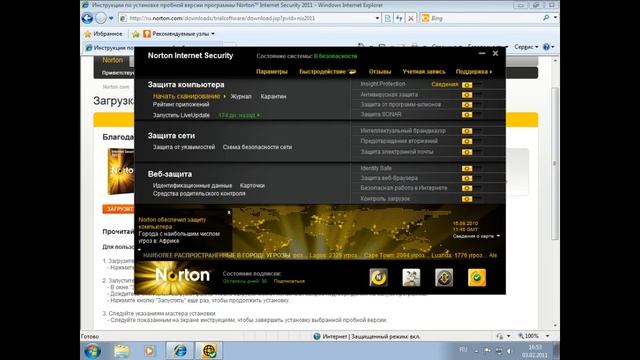The height and width of the screenshot is (360, 640).
Task: Click the red Stop loading icon
Action: (411, 18)
